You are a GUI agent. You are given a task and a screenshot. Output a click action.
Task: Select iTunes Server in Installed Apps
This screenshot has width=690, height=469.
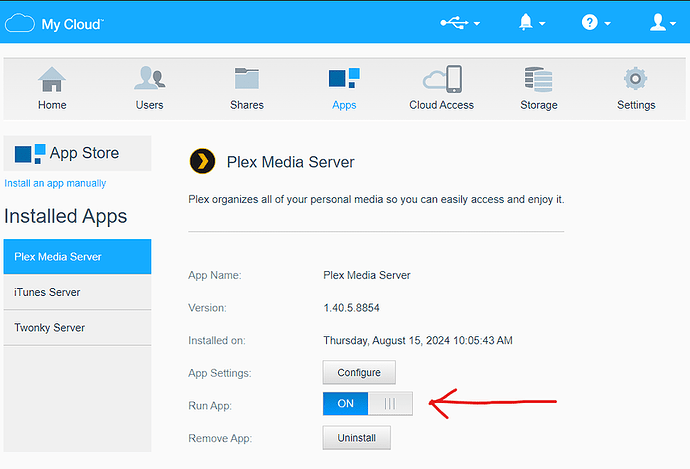pos(77,292)
